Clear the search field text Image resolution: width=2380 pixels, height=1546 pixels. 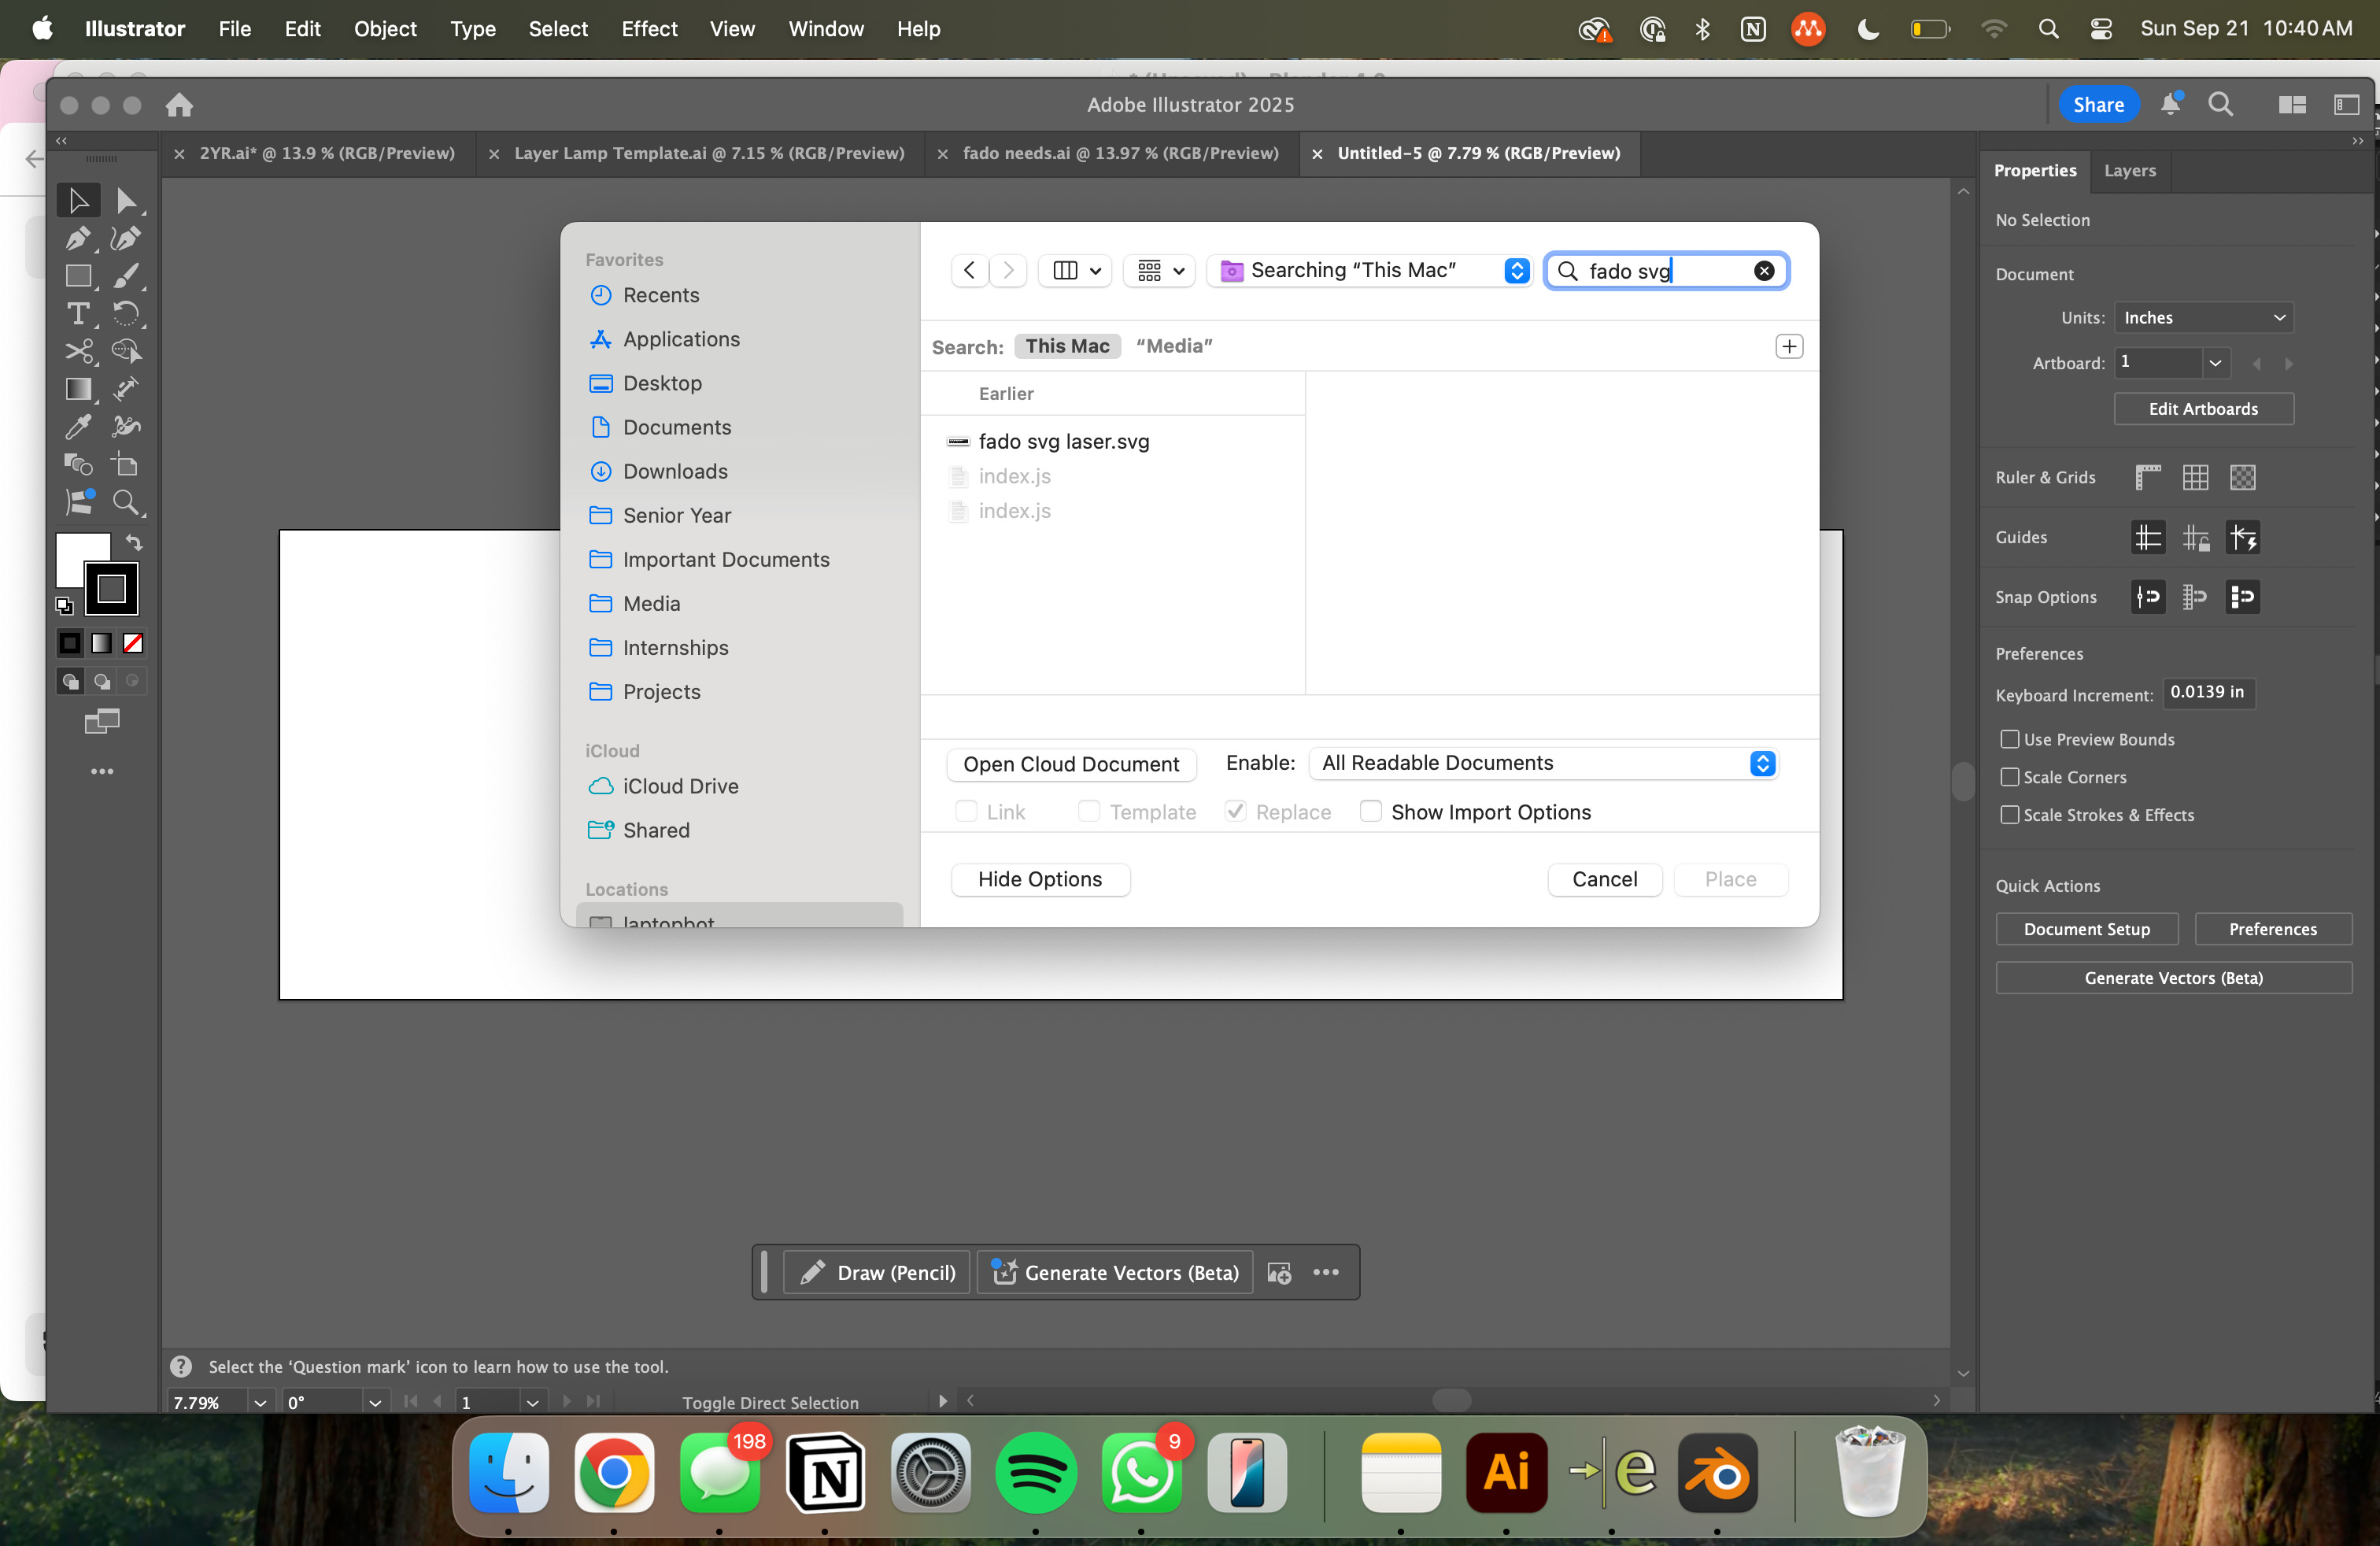click(1764, 271)
